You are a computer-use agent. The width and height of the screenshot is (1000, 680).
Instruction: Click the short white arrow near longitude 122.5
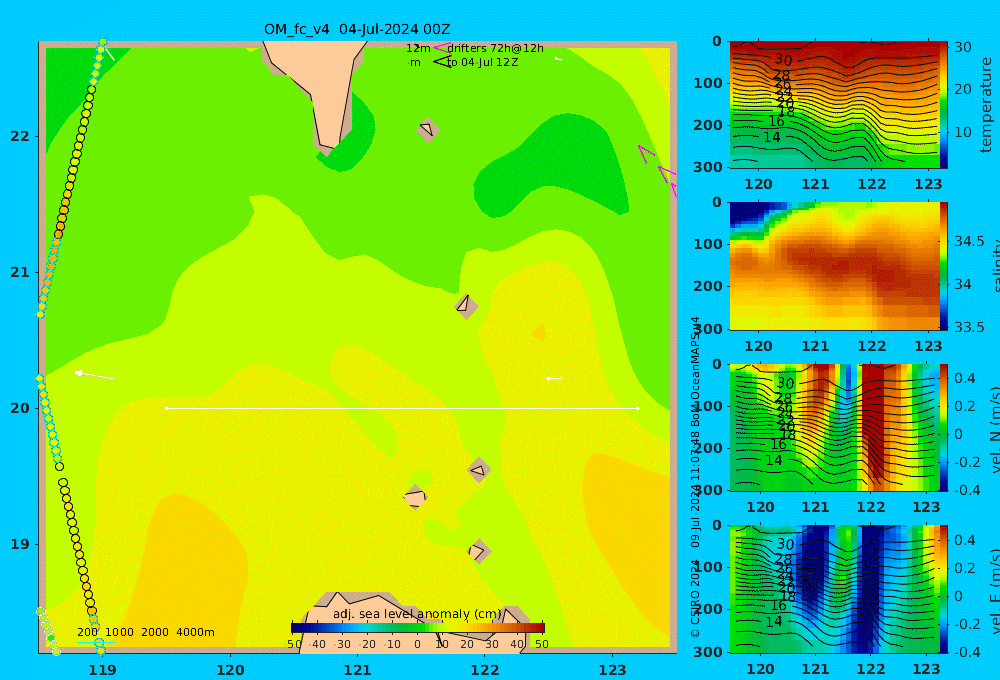tap(554, 378)
